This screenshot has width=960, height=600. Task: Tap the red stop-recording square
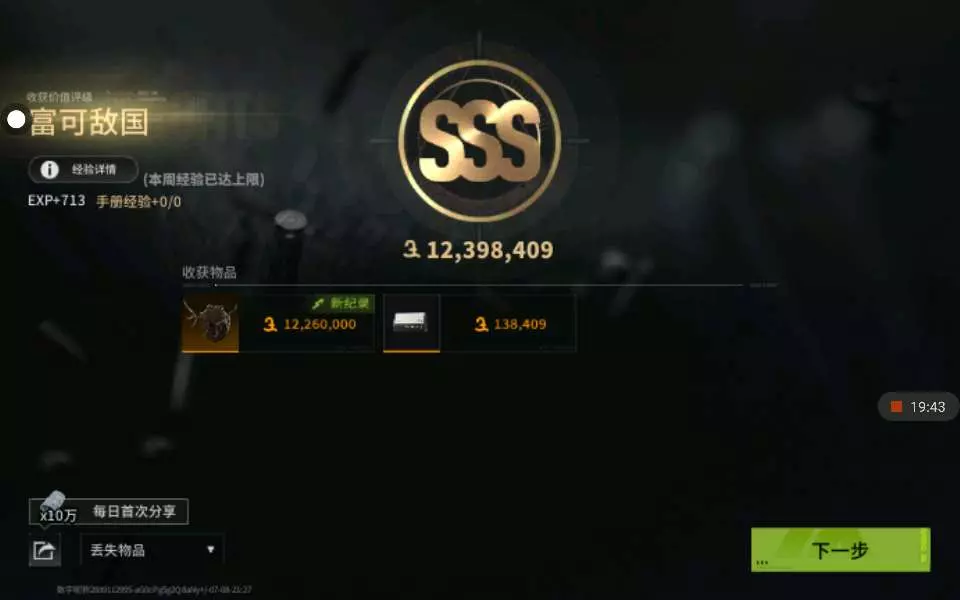pyautogui.click(x=896, y=407)
